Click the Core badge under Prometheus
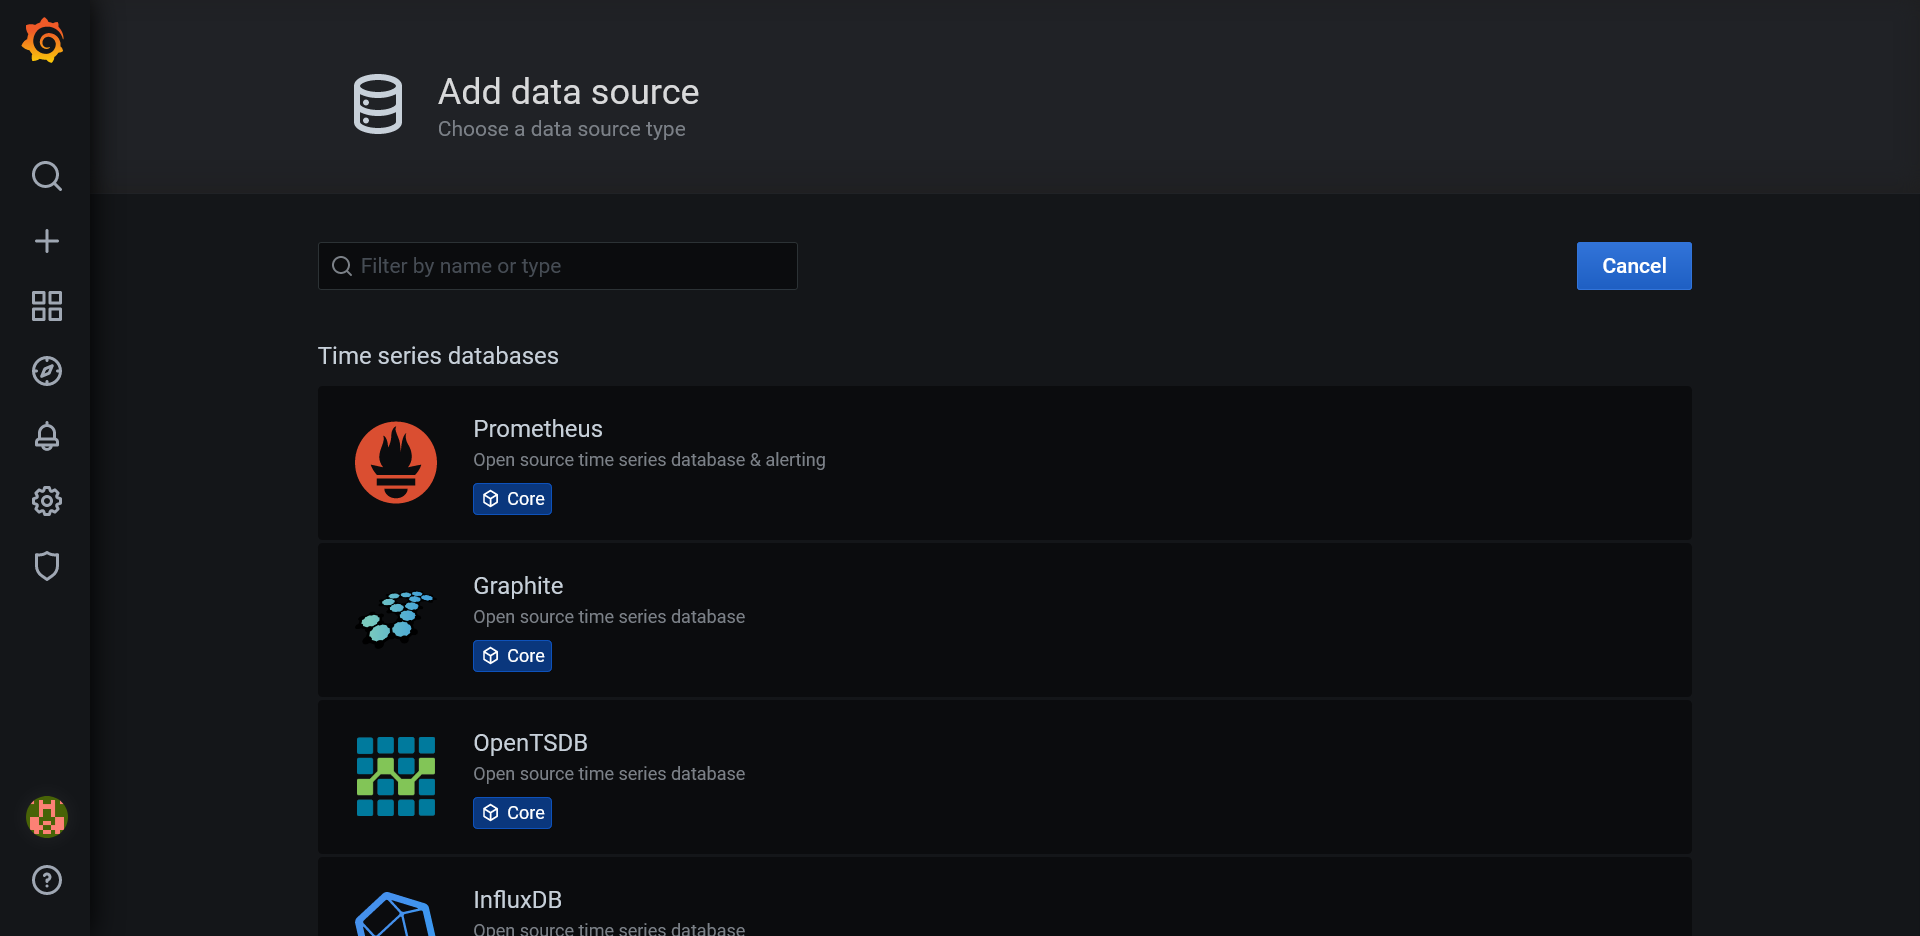 click(x=512, y=499)
